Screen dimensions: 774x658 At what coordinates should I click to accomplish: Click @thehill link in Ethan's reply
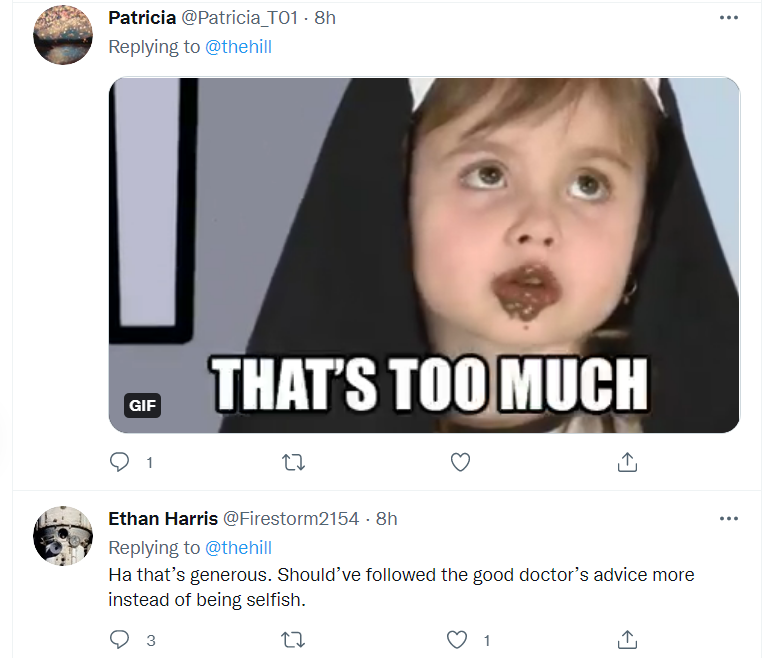click(x=238, y=547)
